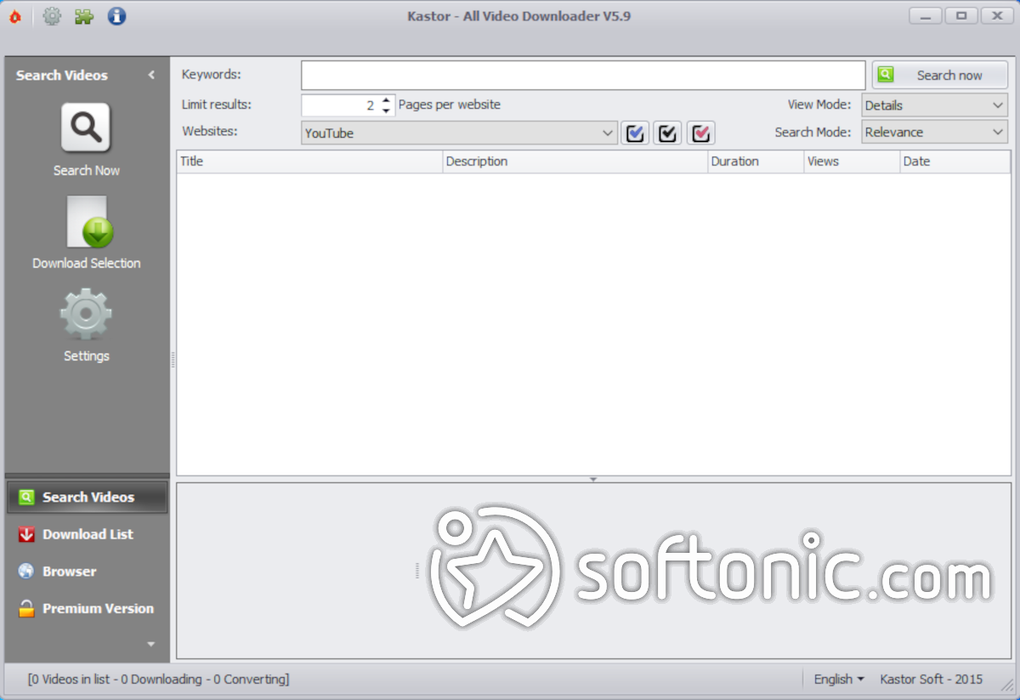
Task: Minimize the Kastor window
Action: (x=925, y=16)
